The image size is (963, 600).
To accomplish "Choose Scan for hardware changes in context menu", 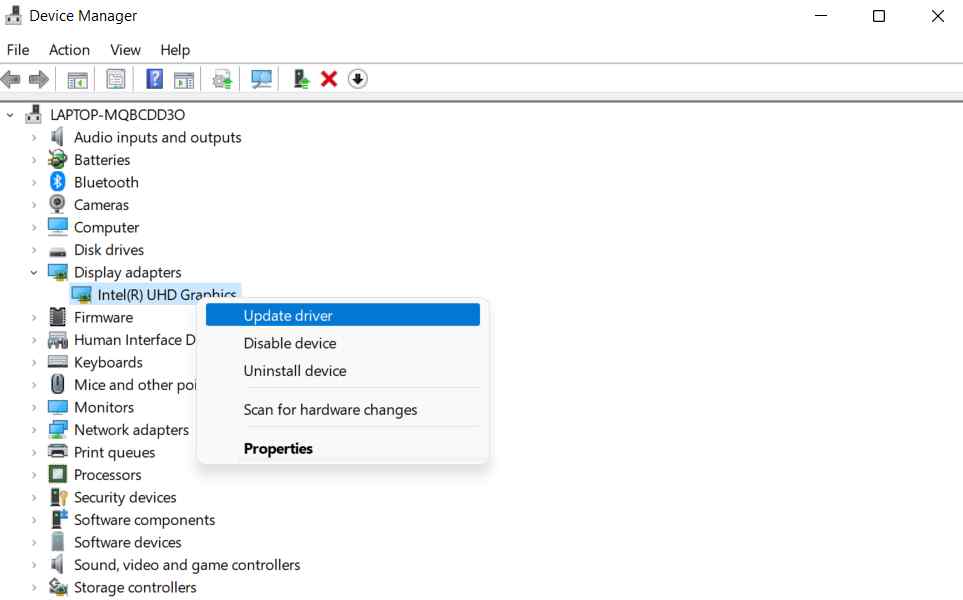I will 343,410.
